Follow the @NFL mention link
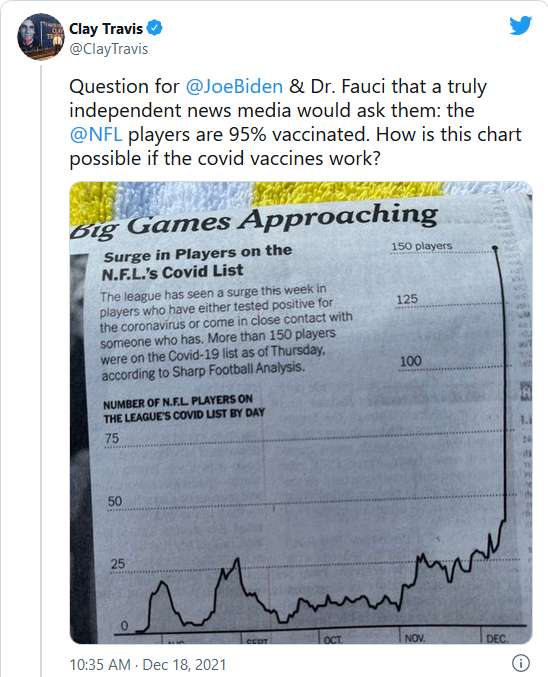This screenshot has width=548, height=677. tap(96, 135)
